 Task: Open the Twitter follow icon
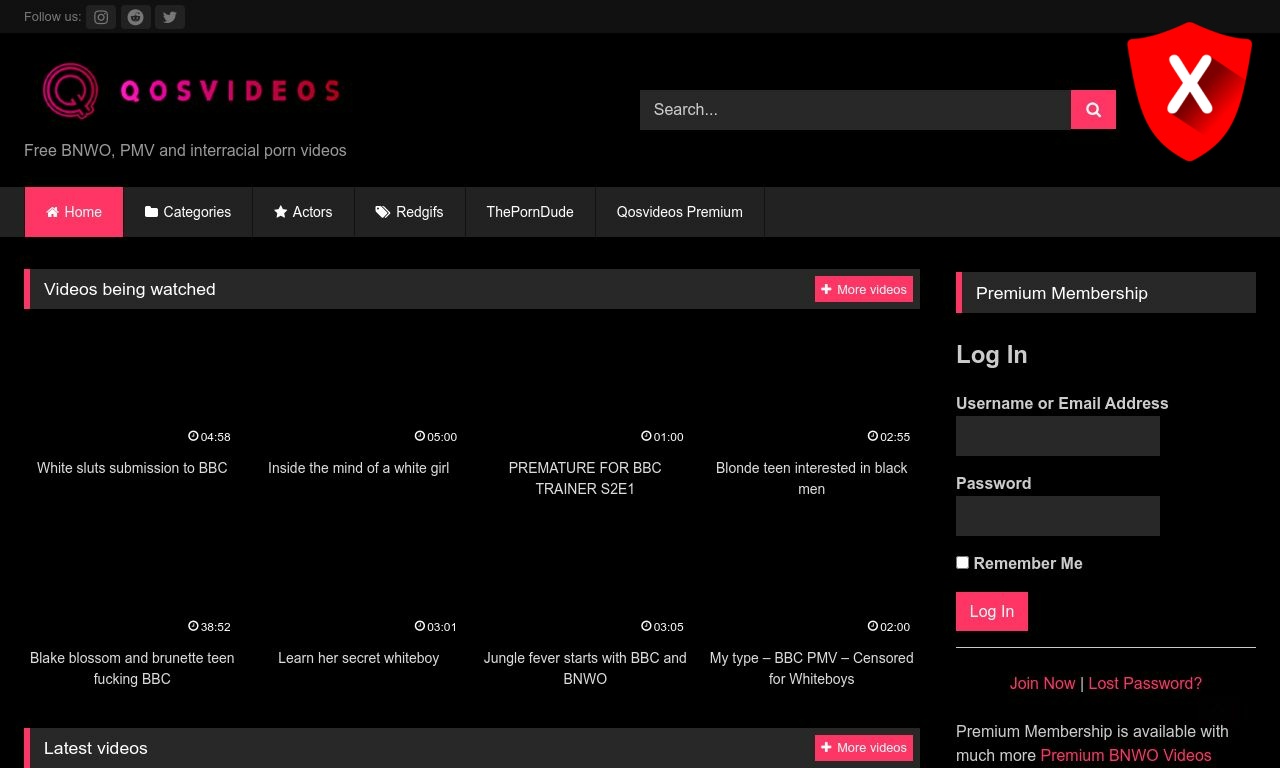coord(170,17)
